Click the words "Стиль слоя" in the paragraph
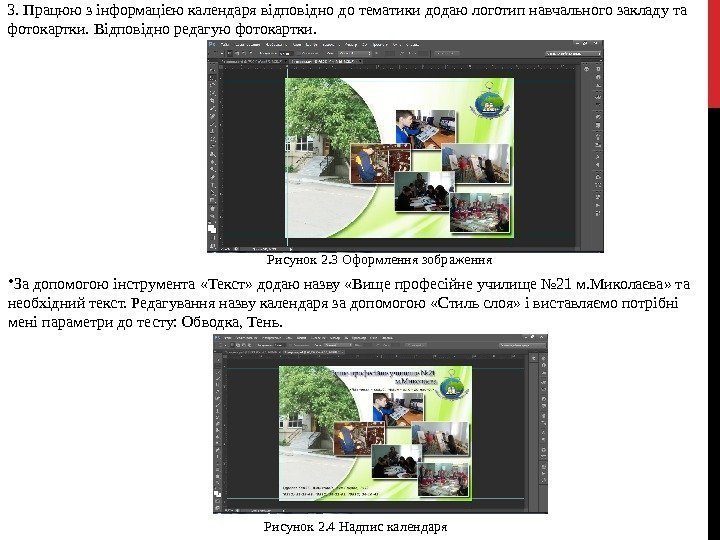The width and height of the screenshot is (720, 540). (476, 304)
